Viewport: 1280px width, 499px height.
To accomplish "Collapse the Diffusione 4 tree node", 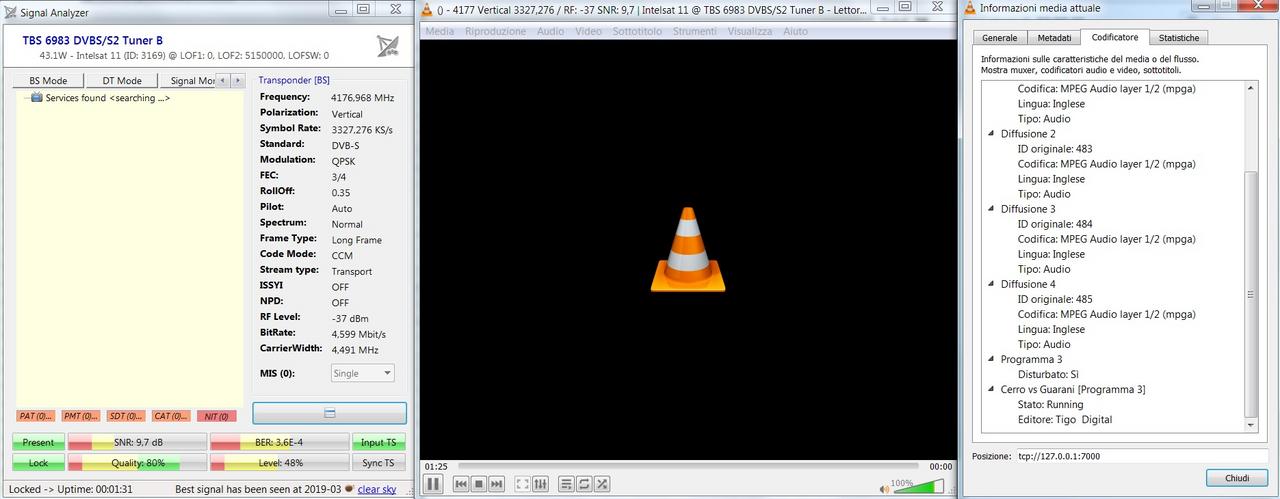I will click(x=991, y=284).
